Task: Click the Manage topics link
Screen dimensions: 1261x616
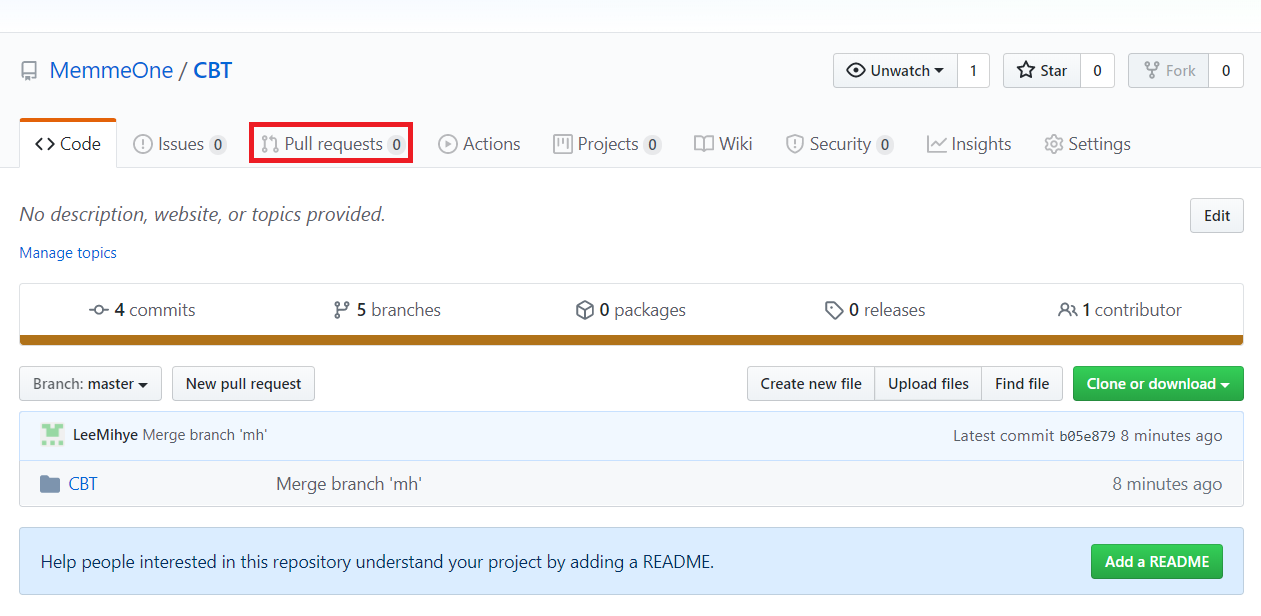Action: [68, 253]
